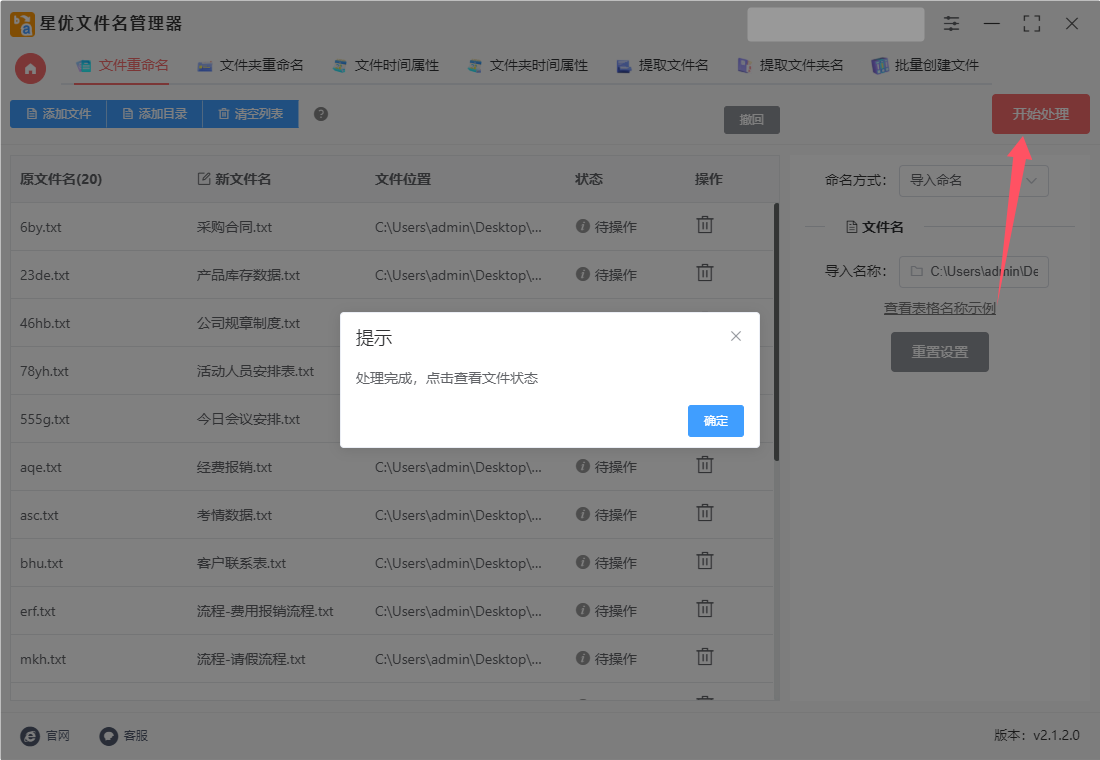Image resolution: width=1100 pixels, height=760 pixels.
Task: Select new name 产品库存数据.txt
Action: (x=248, y=275)
